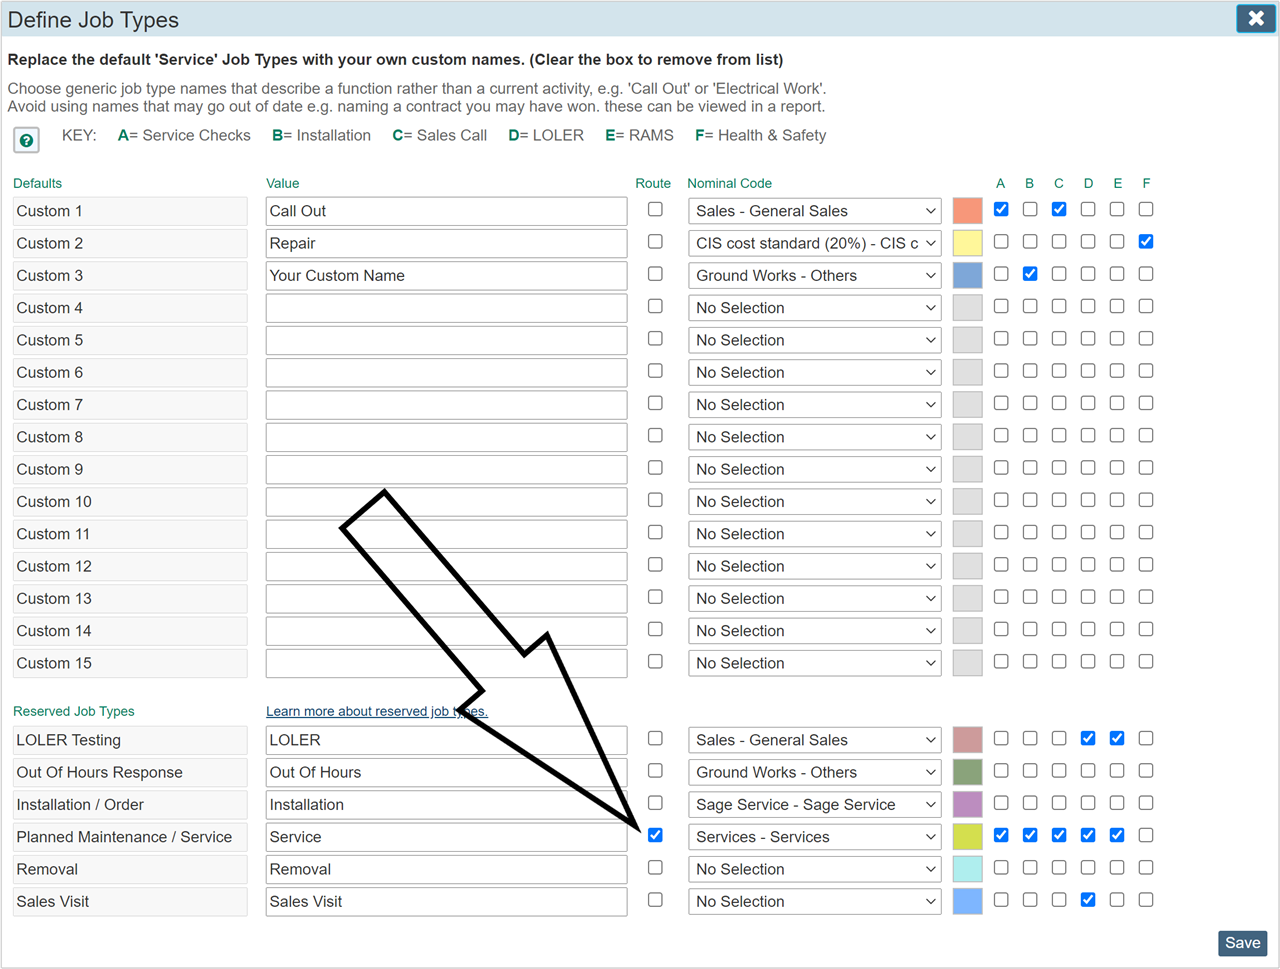
Task: Check column A for Out Of Hours Response
Action: (x=1001, y=770)
